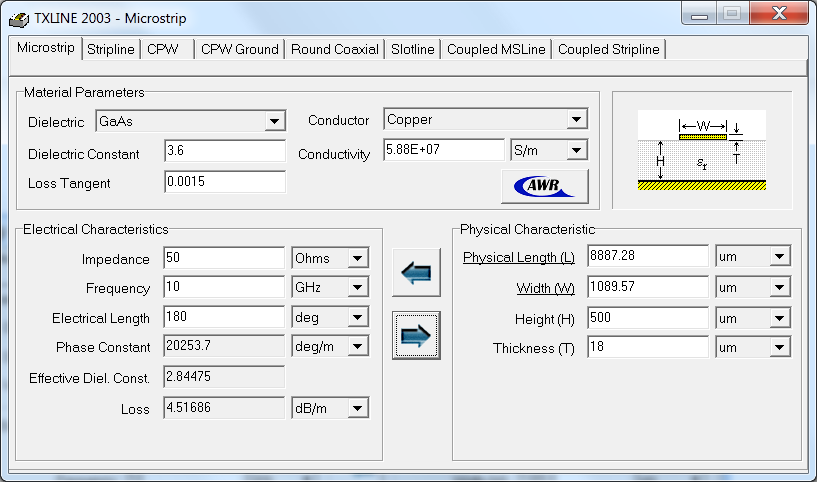Click the Physical Length field 8887.28
The height and width of the screenshot is (482, 817).
(648, 256)
